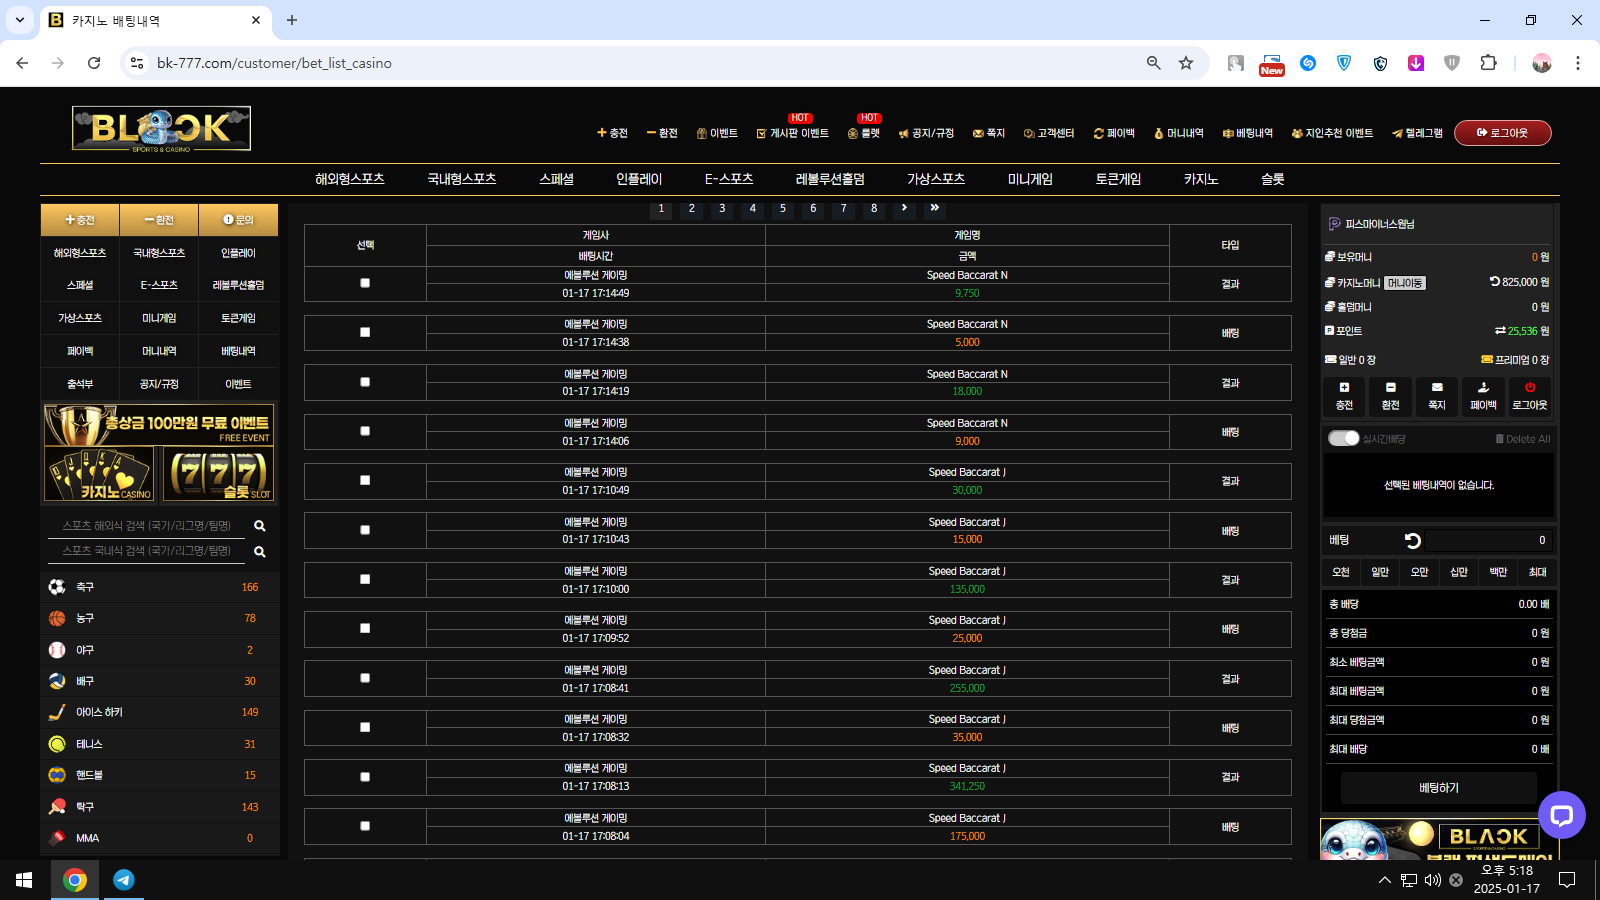Toggle the 실시간배당 switch
1600x900 pixels.
[x=1344, y=438]
